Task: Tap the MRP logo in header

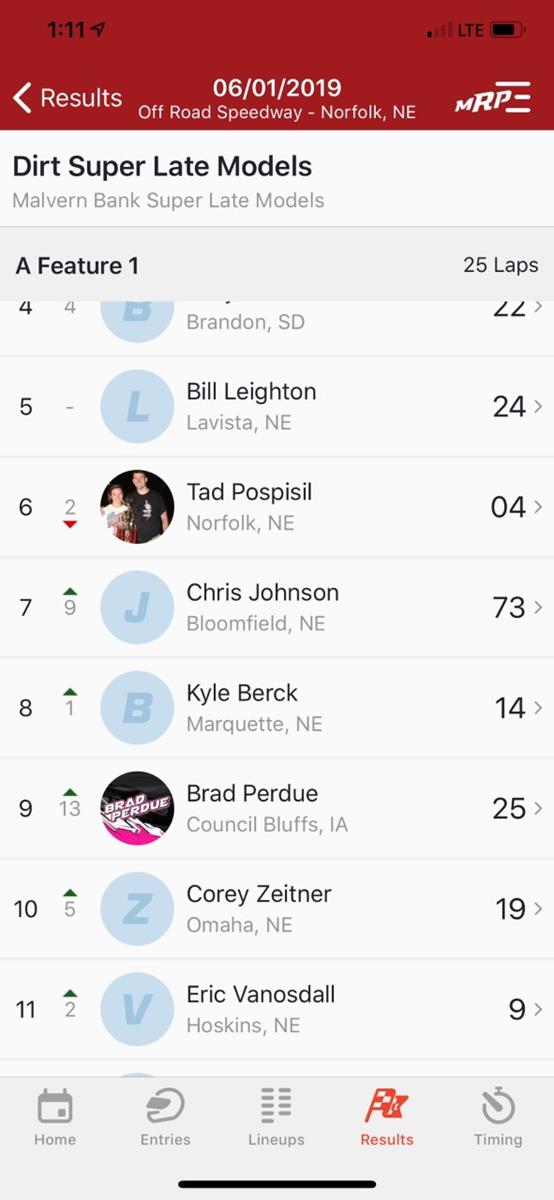Action: [x=493, y=97]
